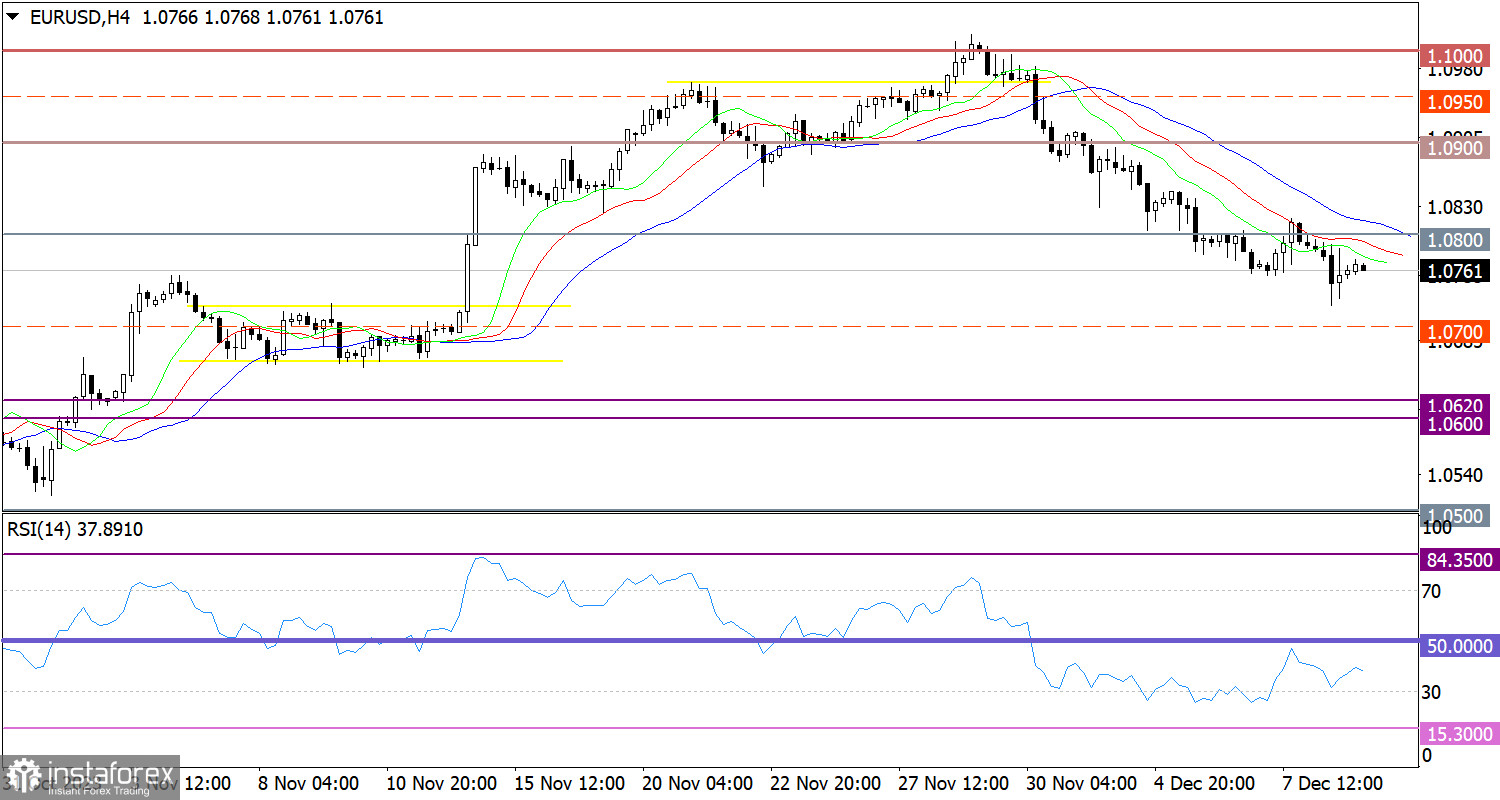Click the 1.0600 purple price label
The height and width of the screenshot is (800, 1500).
(x=1457, y=424)
